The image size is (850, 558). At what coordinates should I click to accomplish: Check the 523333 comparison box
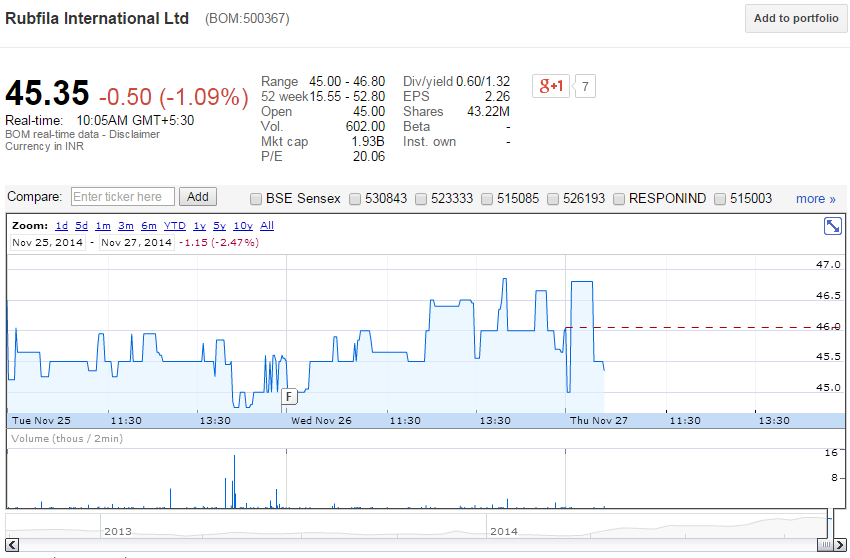pos(421,199)
